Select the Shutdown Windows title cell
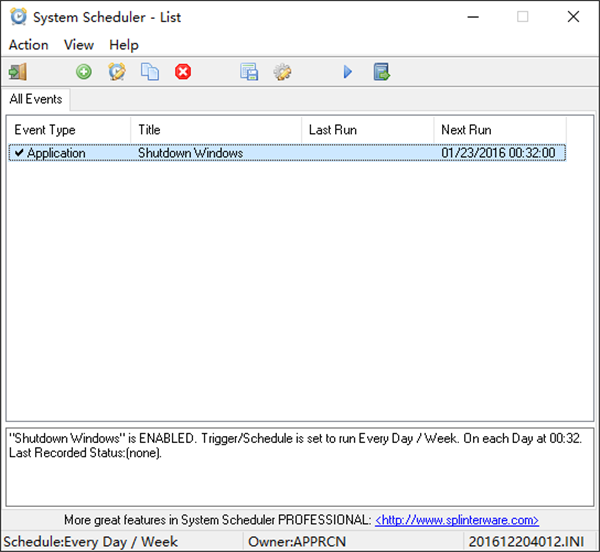This screenshot has height=552, width=600. point(191,153)
